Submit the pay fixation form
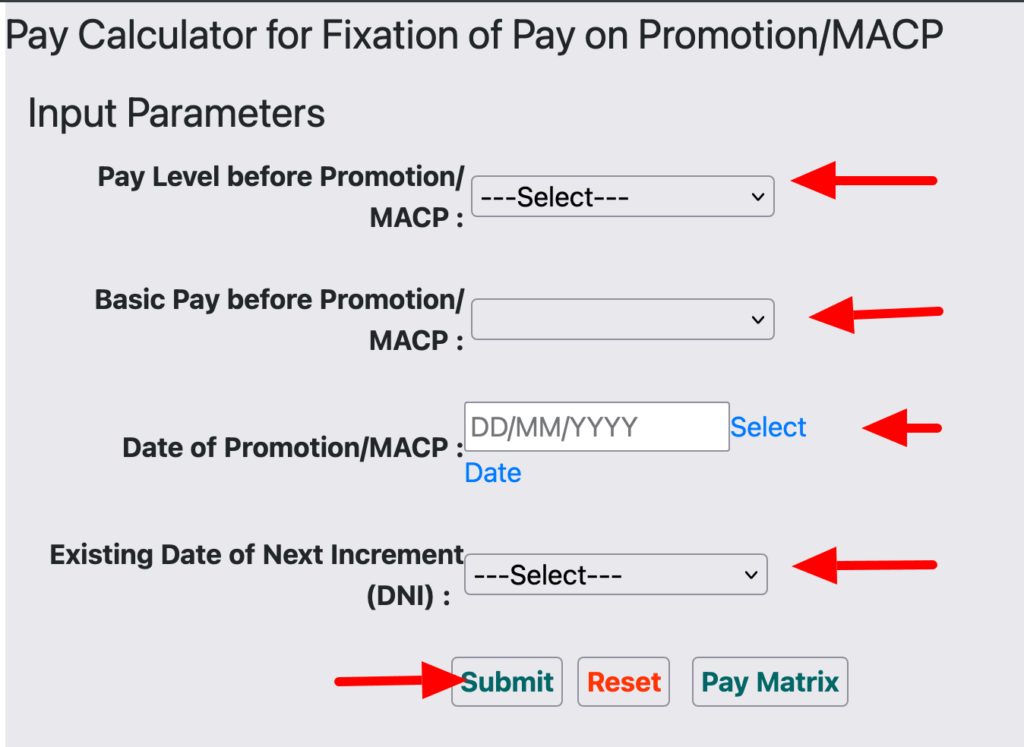The image size is (1024, 747). (507, 681)
